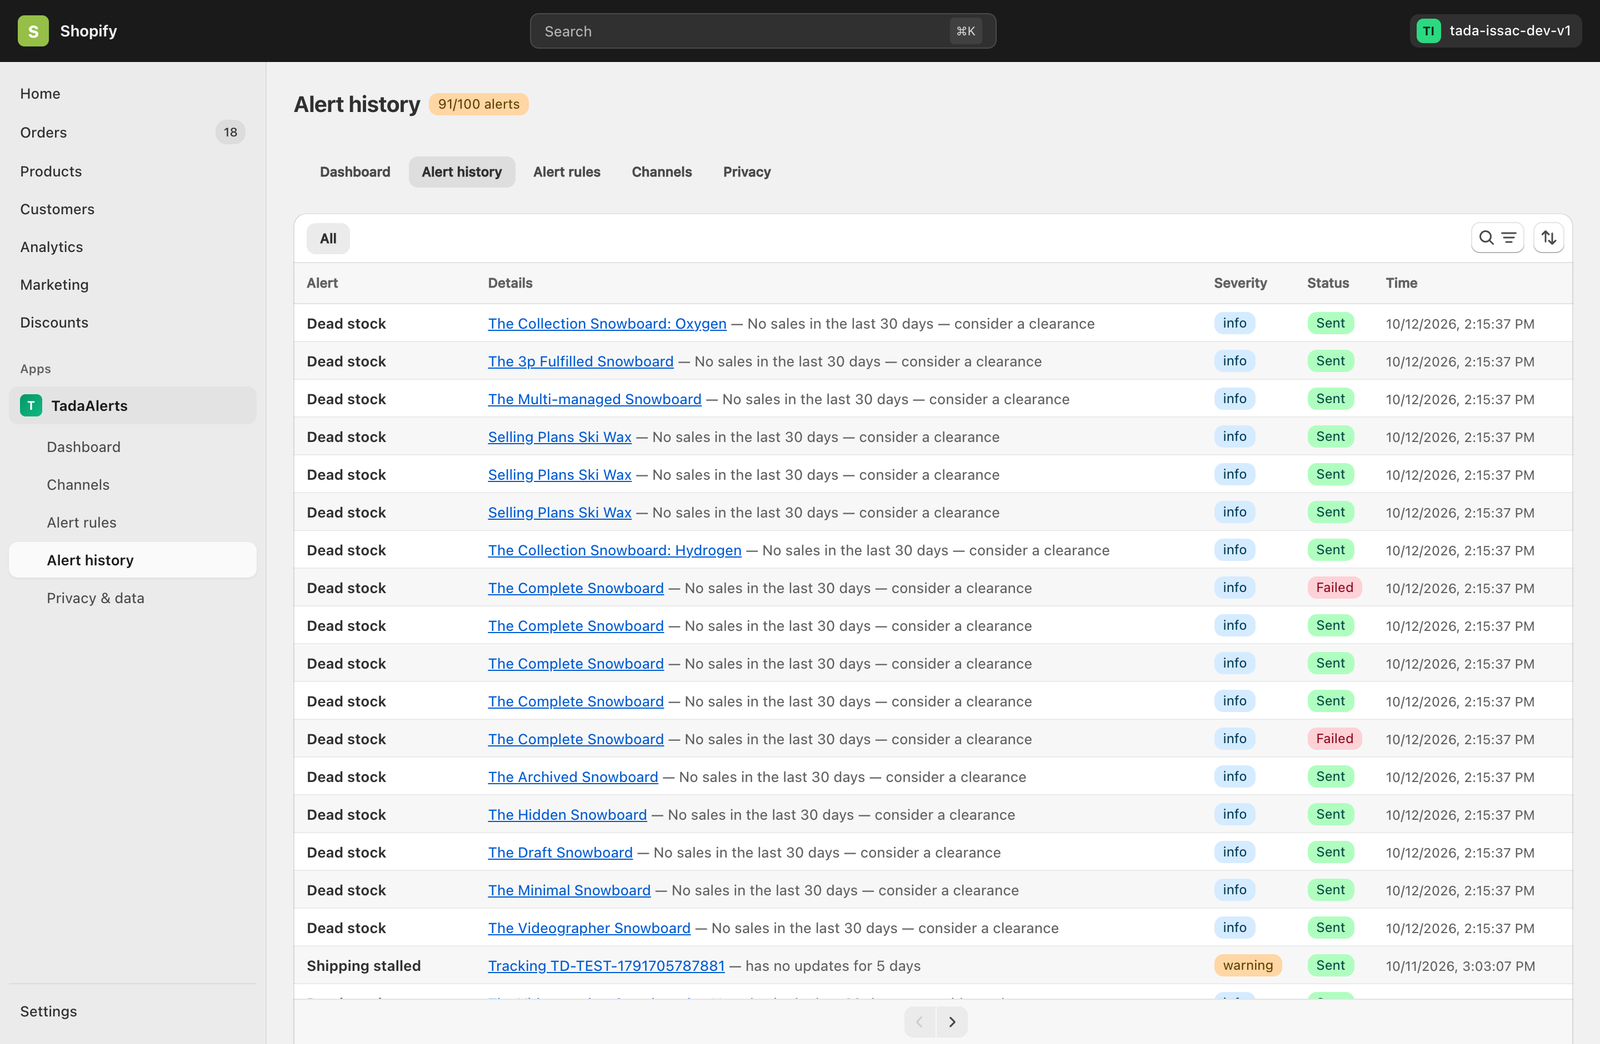
Task: Open Products in the sidebar
Action: pyautogui.click(x=133, y=171)
